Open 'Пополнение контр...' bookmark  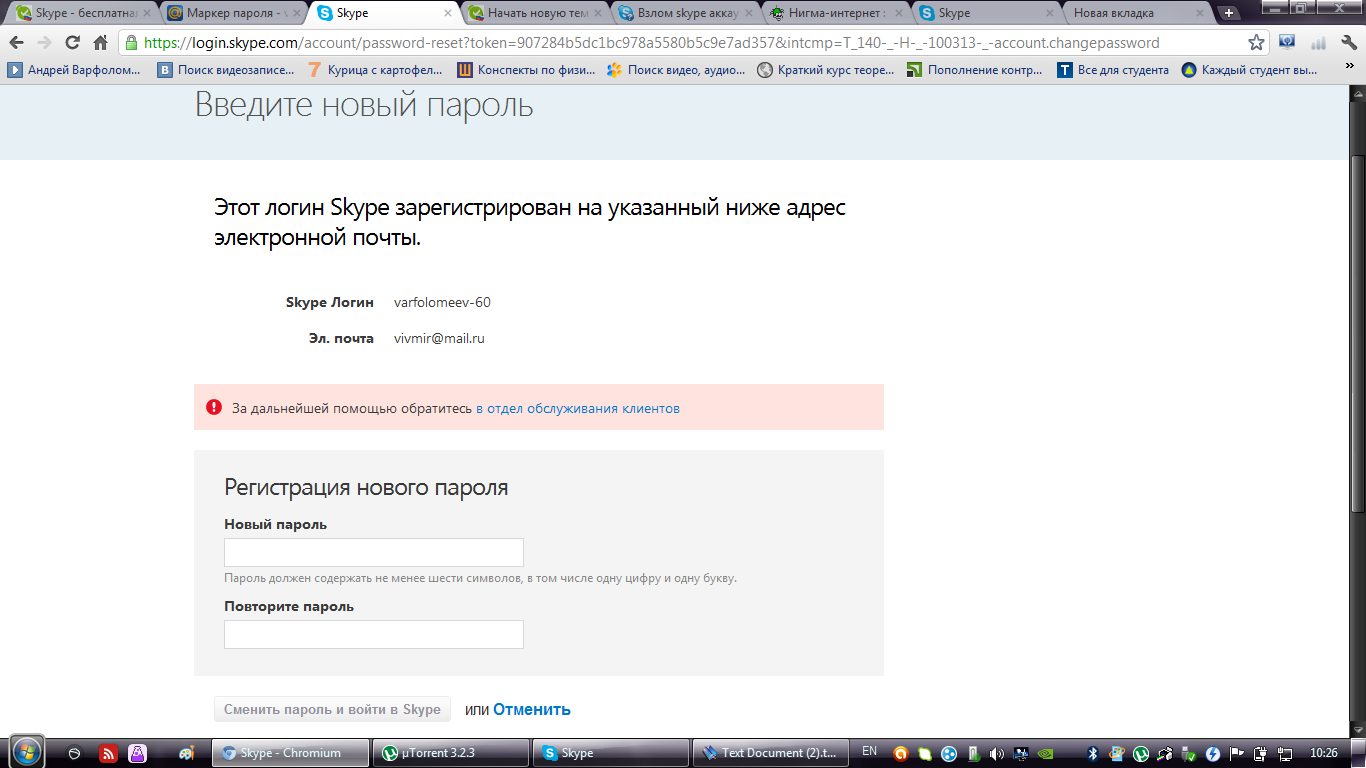(x=975, y=70)
